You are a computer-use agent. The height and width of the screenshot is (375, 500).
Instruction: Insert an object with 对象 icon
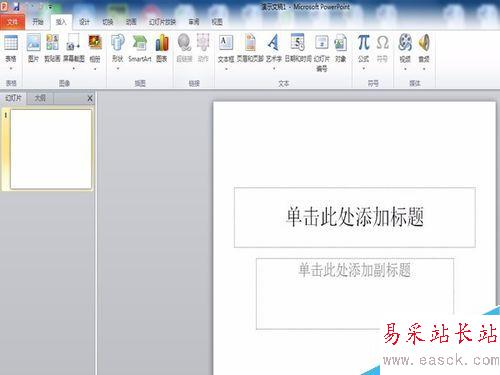click(x=340, y=43)
